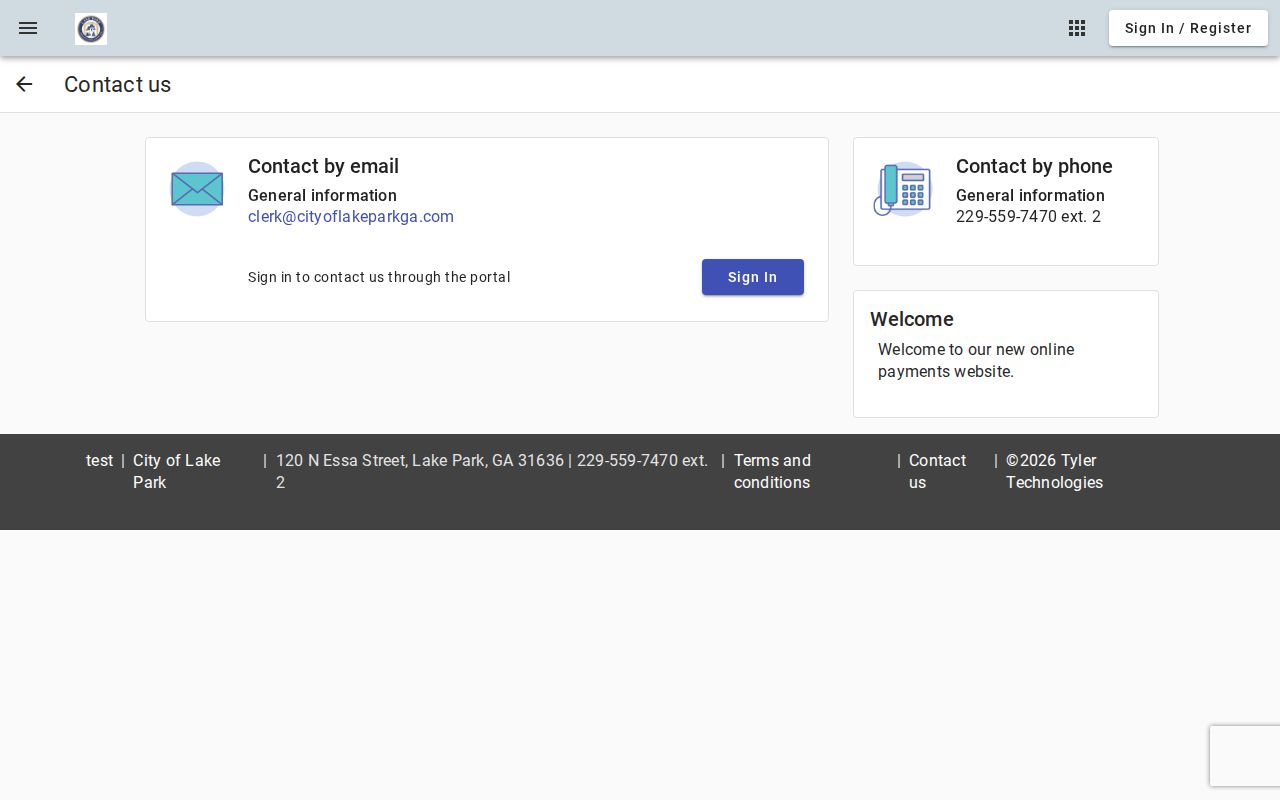
Task: Click City of Lake Park footer link
Action: click(177, 471)
